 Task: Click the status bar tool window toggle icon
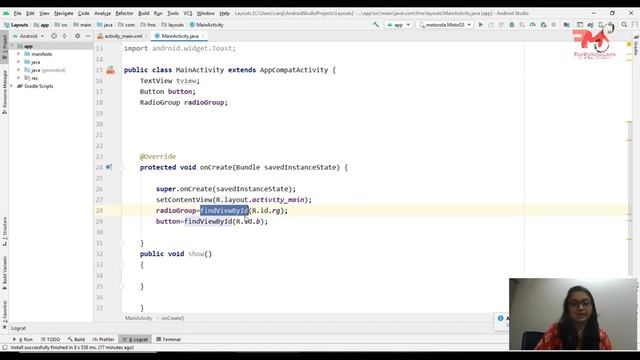coord(4,348)
